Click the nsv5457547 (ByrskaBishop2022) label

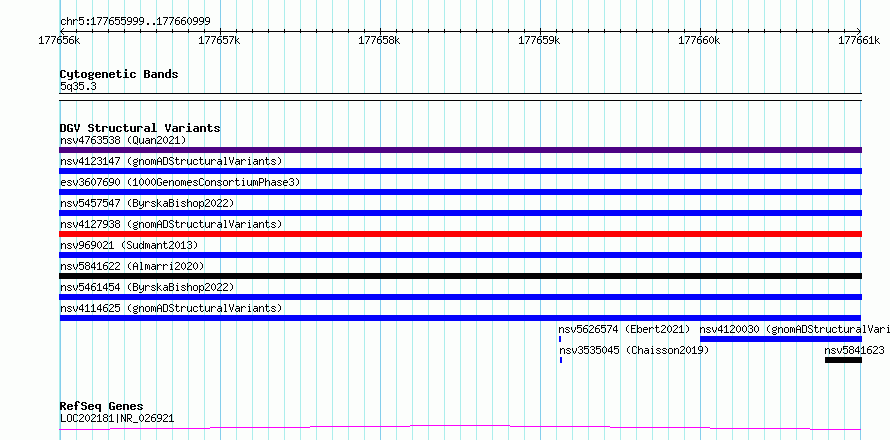(x=147, y=203)
